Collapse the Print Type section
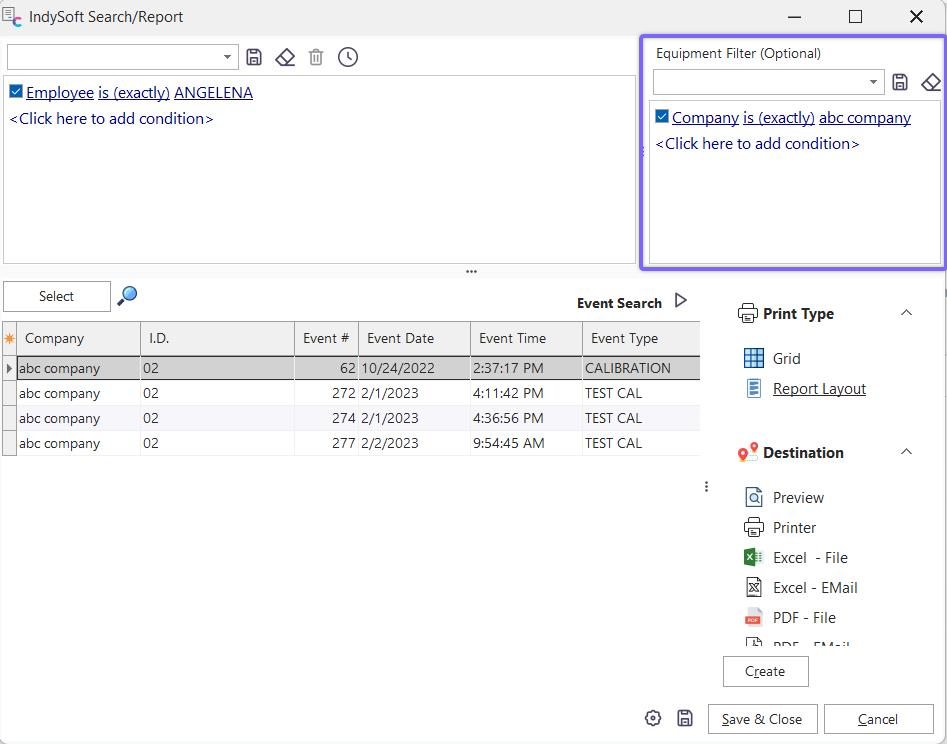 pyautogui.click(x=906, y=313)
